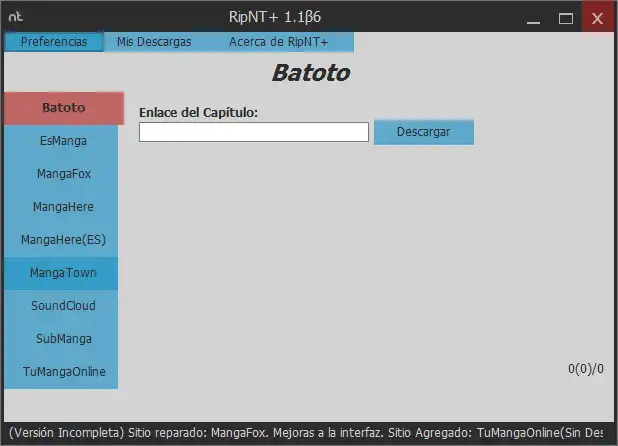Close the RipNT+ window

[598, 18]
